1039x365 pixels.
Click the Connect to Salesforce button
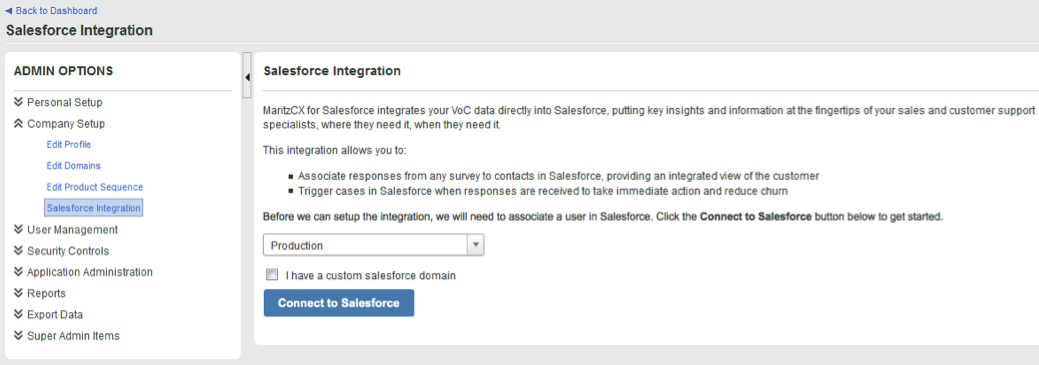click(x=339, y=303)
